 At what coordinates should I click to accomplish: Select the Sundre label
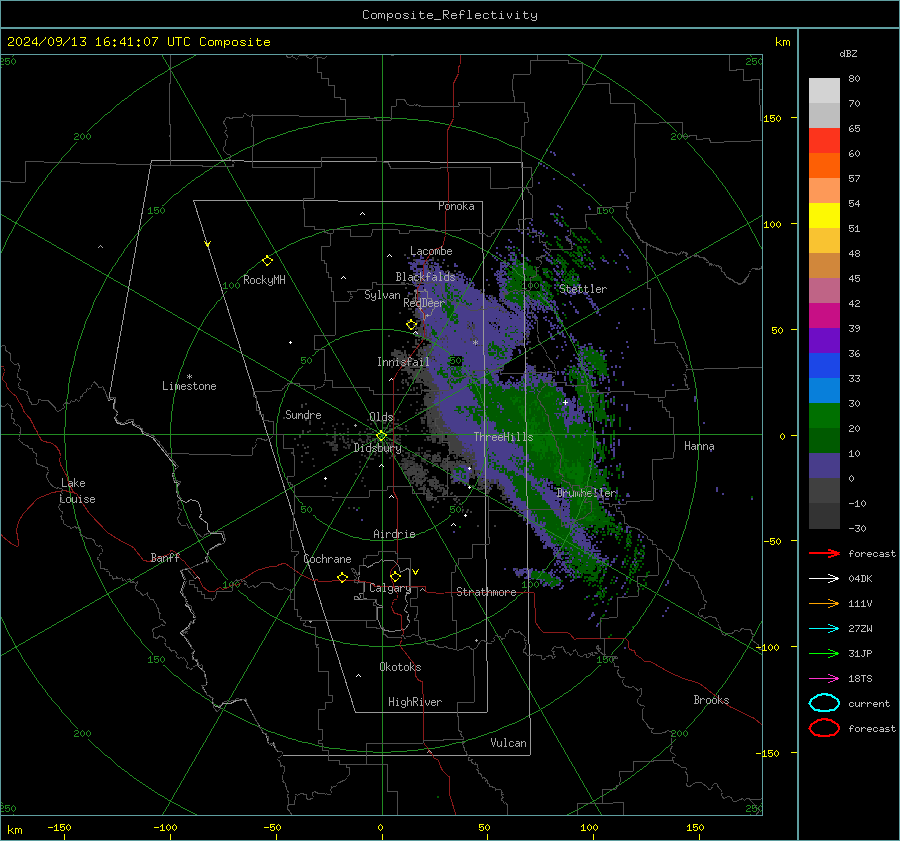(x=303, y=414)
